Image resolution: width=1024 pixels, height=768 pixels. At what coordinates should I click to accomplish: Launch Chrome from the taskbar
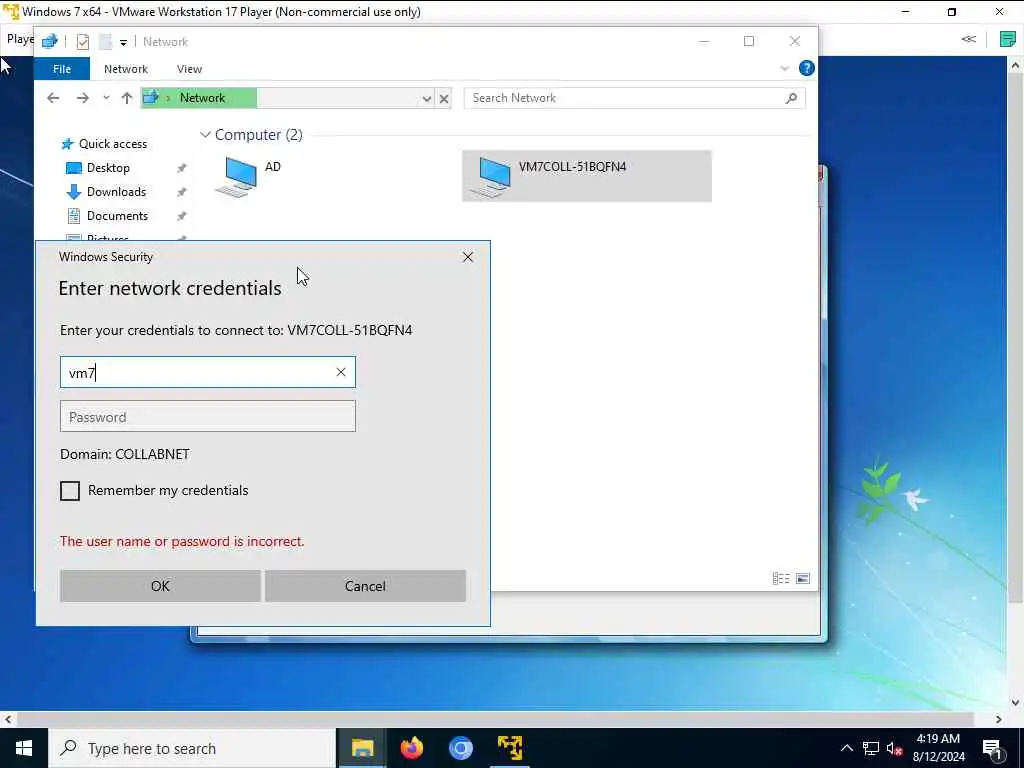coord(460,748)
